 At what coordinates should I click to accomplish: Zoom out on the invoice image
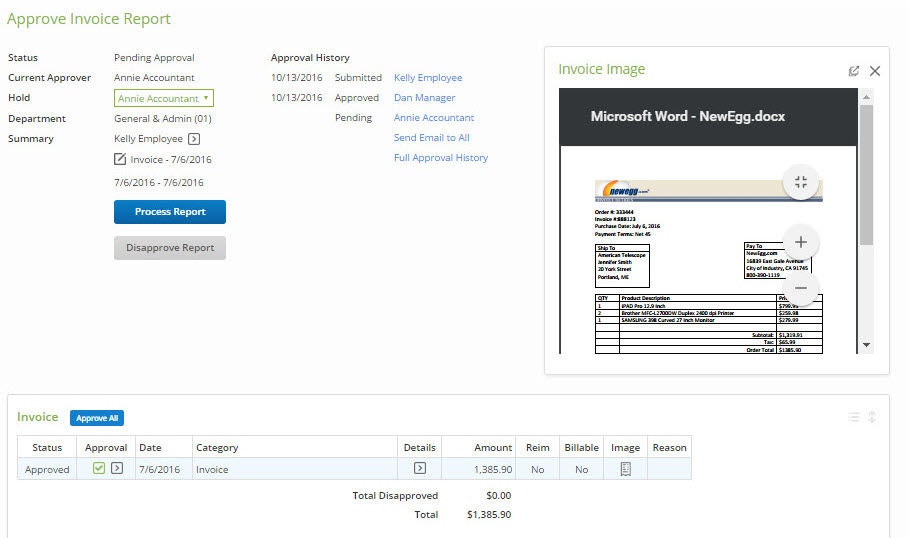pos(800,290)
